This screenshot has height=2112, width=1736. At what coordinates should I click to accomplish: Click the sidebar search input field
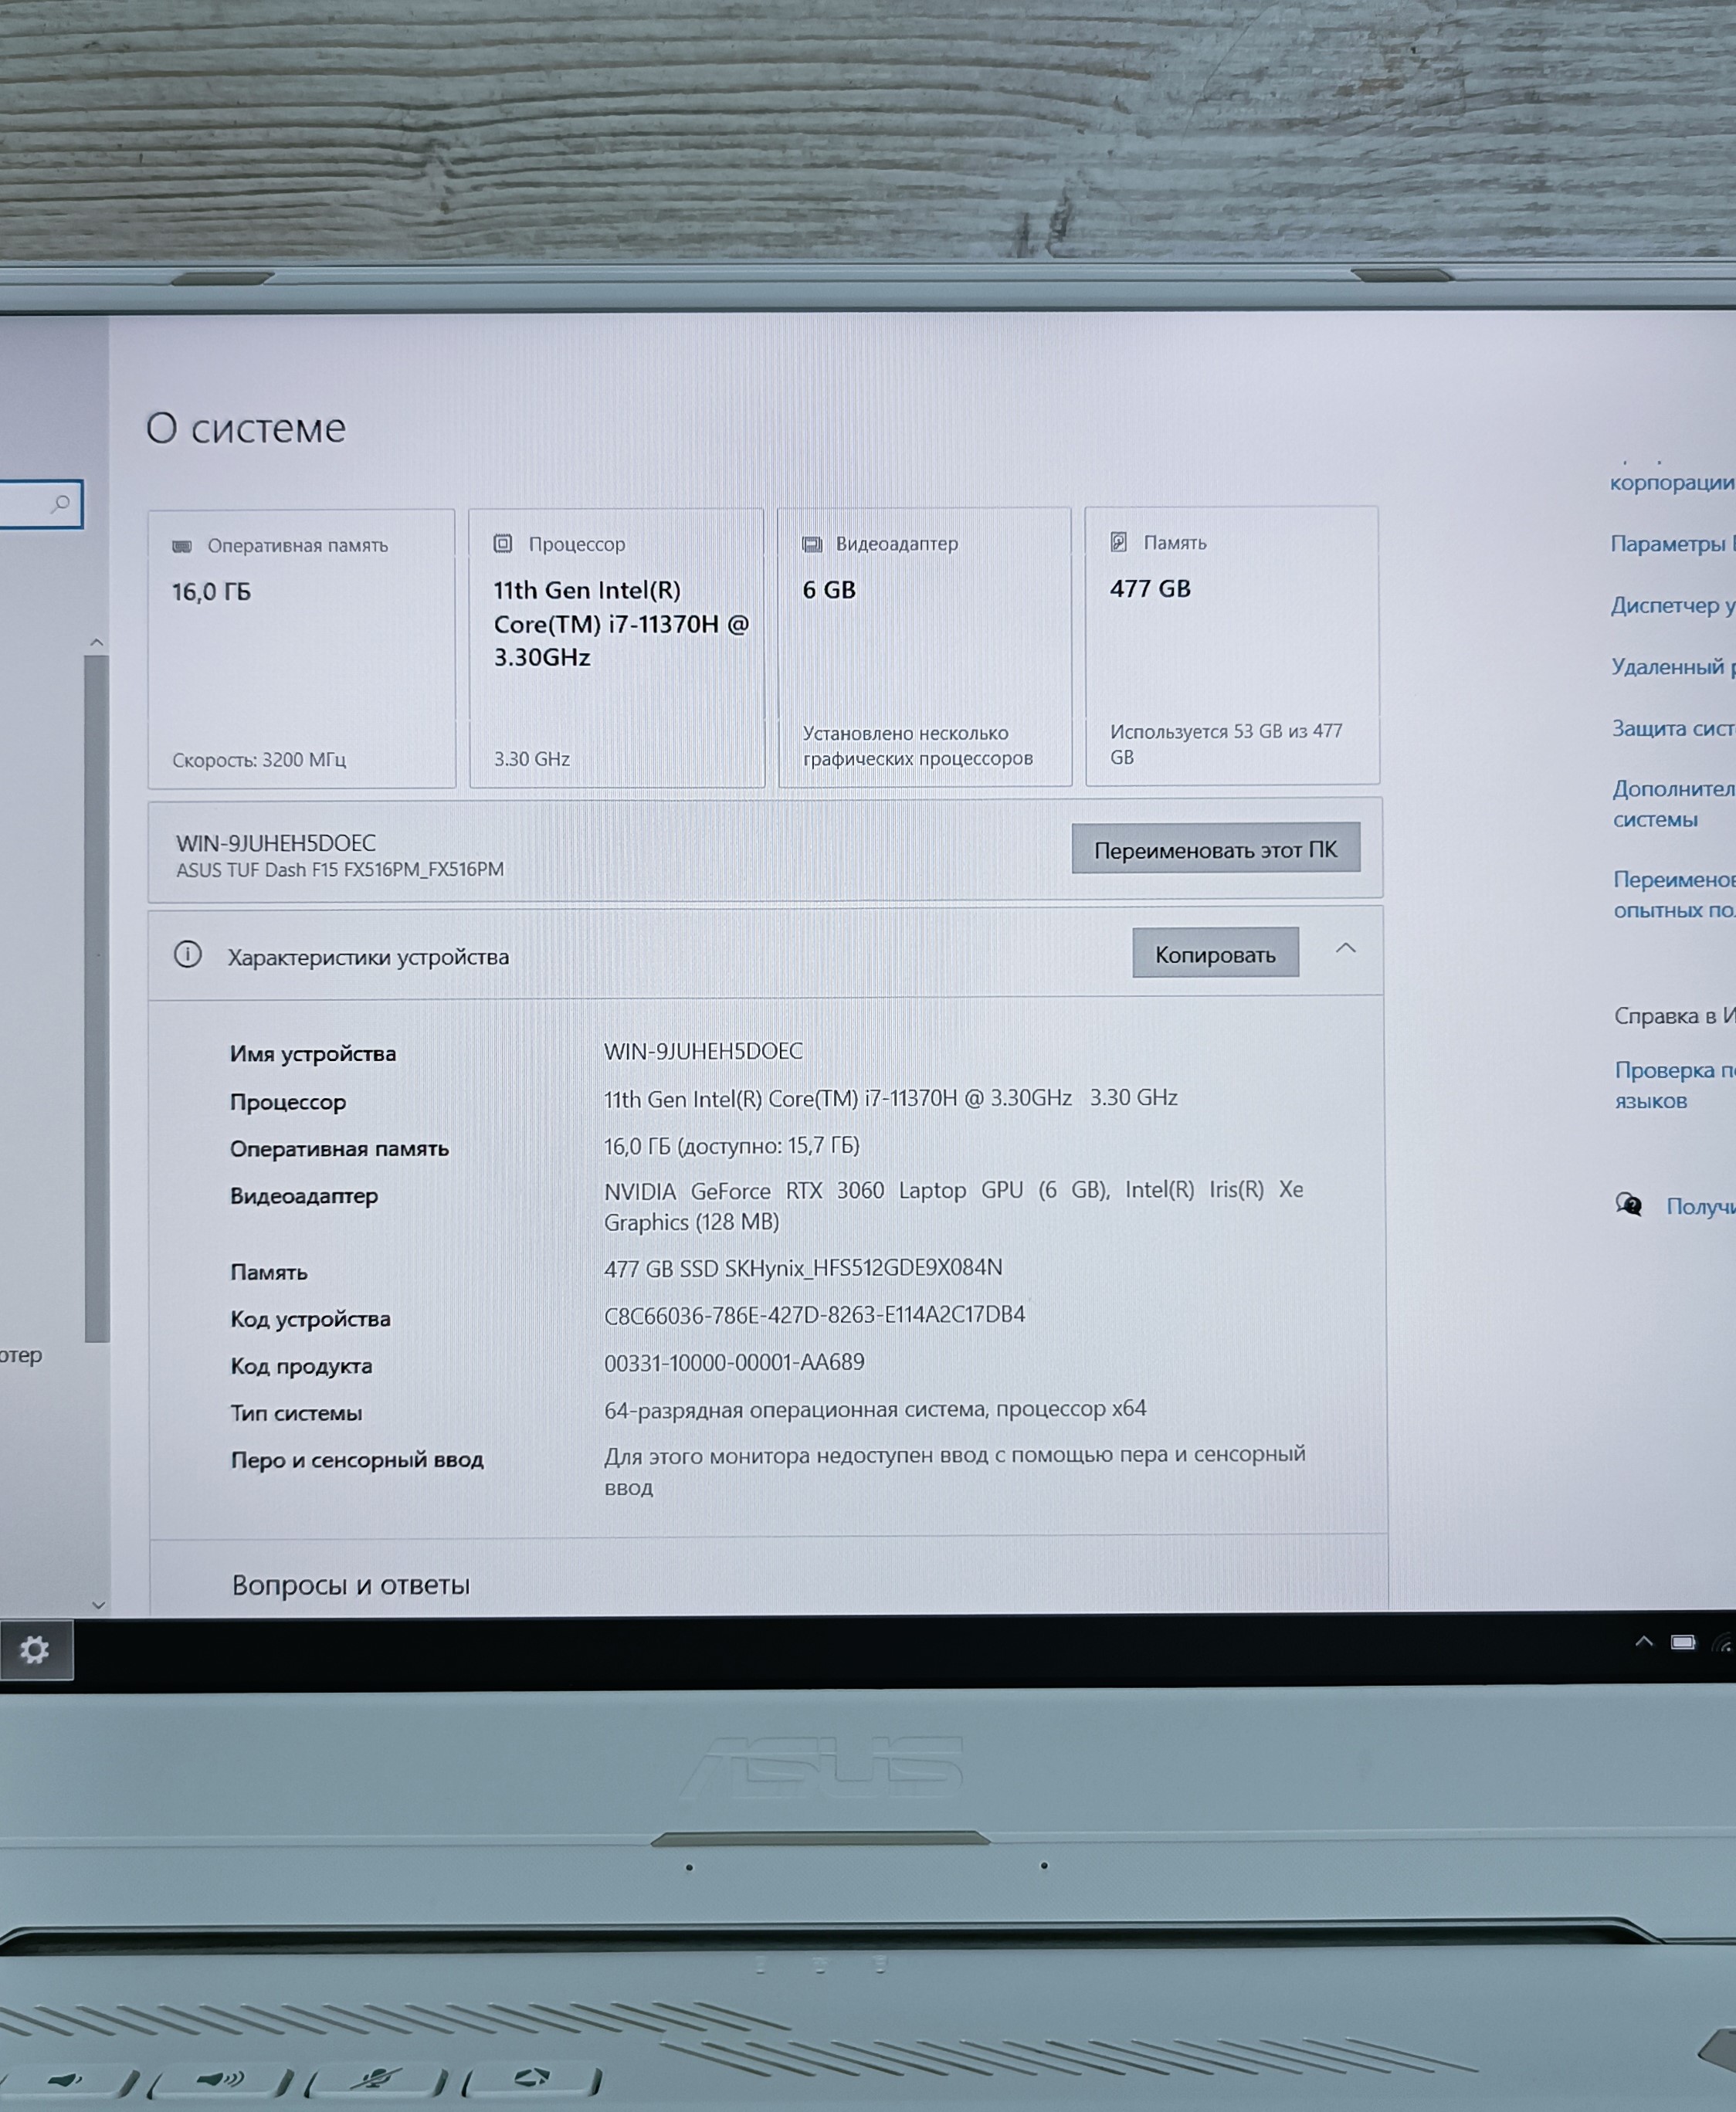click(25, 504)
